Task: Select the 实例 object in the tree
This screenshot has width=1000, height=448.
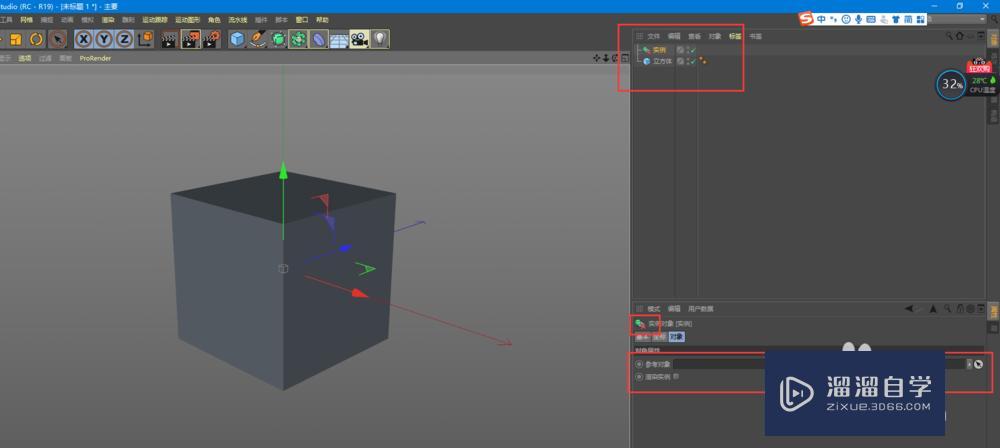Action: [659, 50]
